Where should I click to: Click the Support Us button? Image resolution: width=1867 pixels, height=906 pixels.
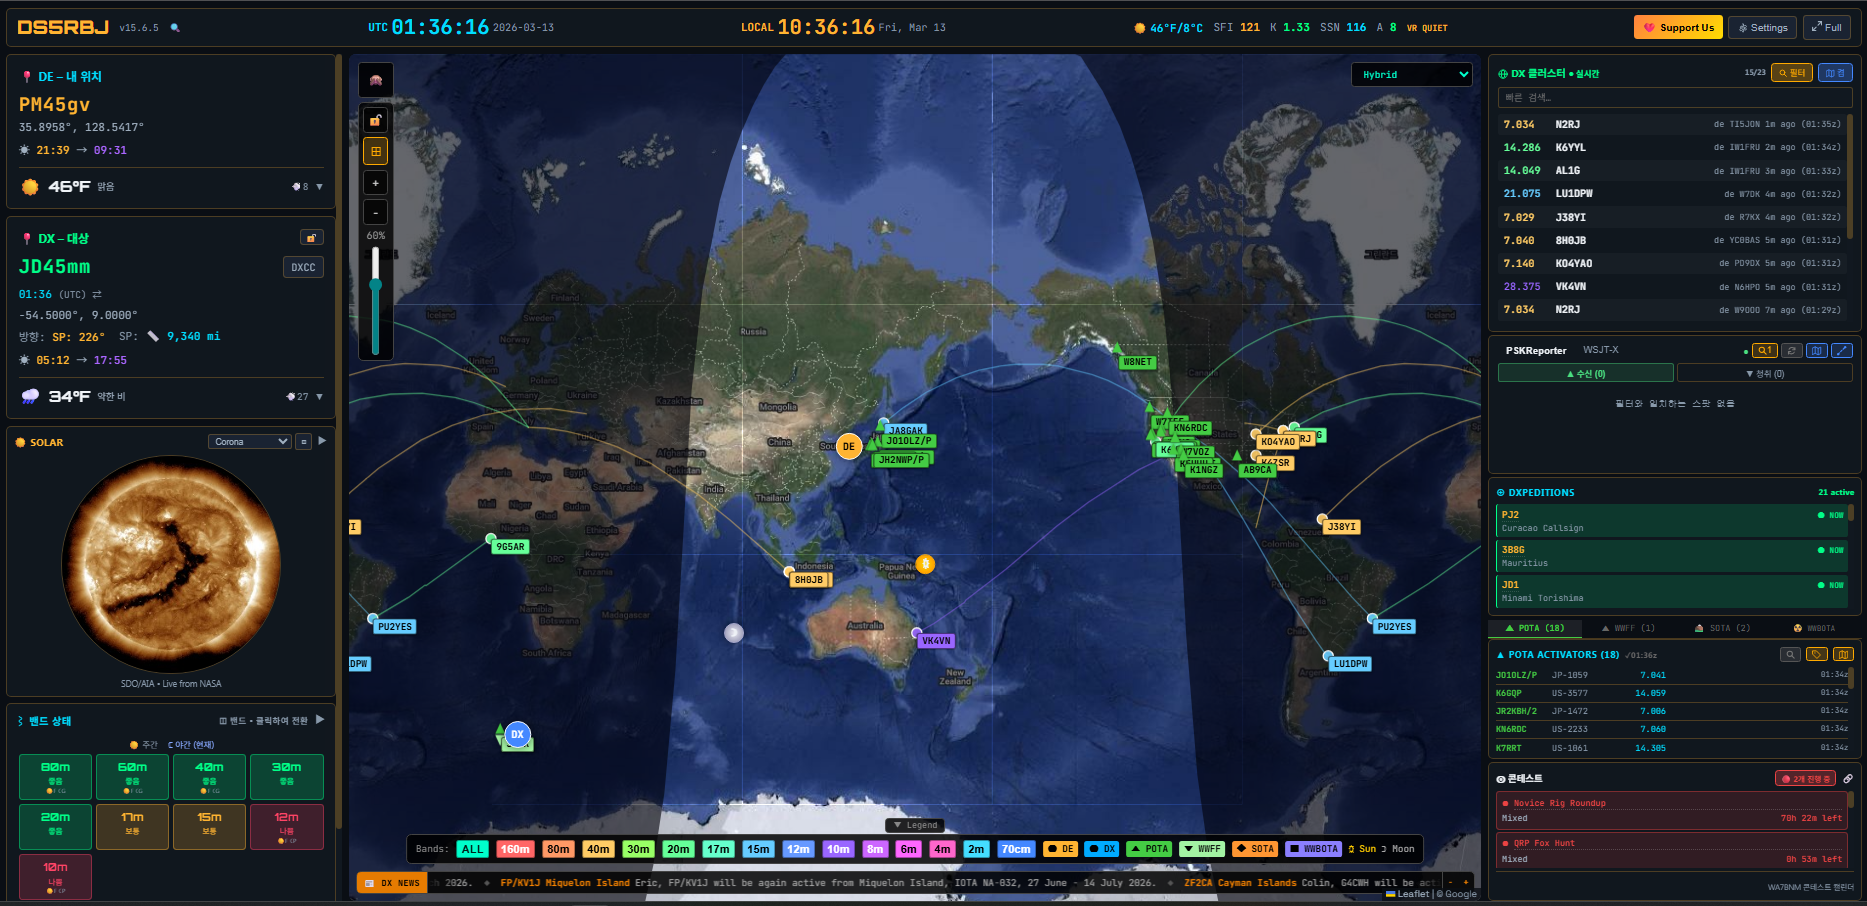click(1677, 28)
